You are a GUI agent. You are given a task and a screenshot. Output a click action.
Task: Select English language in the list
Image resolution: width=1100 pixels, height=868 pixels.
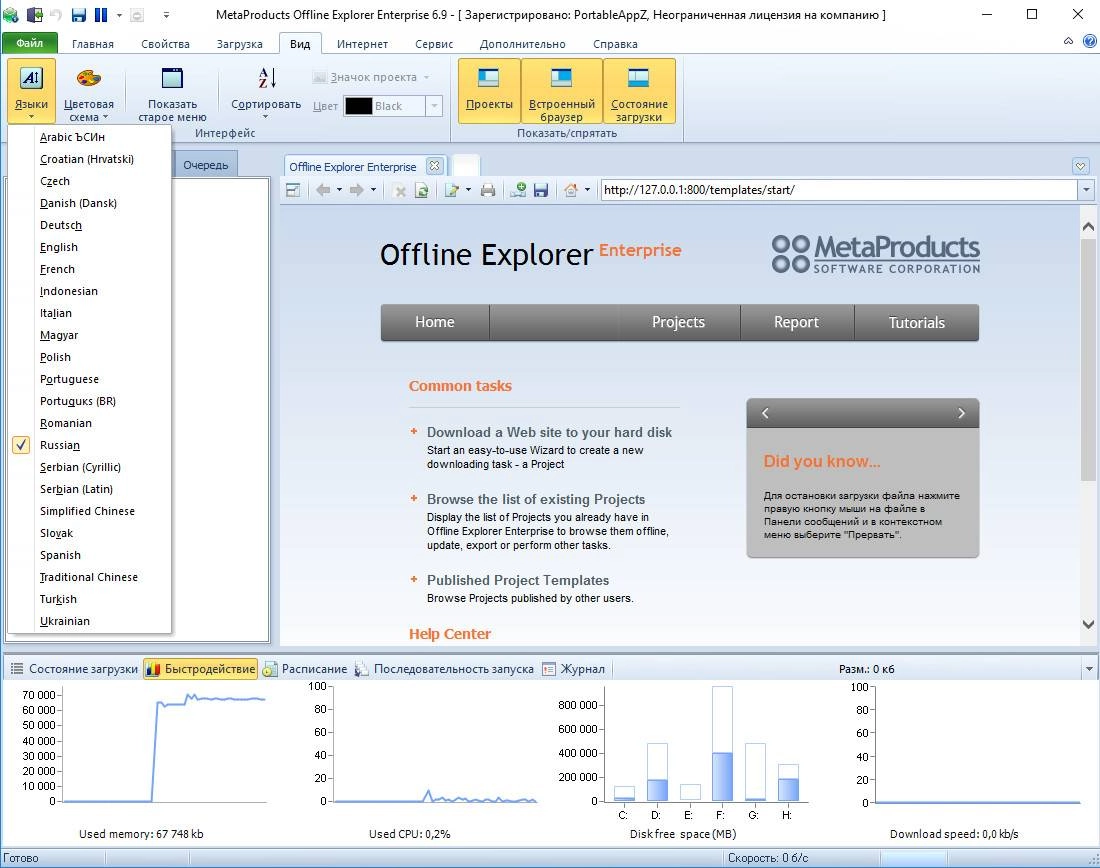(90, 247)
